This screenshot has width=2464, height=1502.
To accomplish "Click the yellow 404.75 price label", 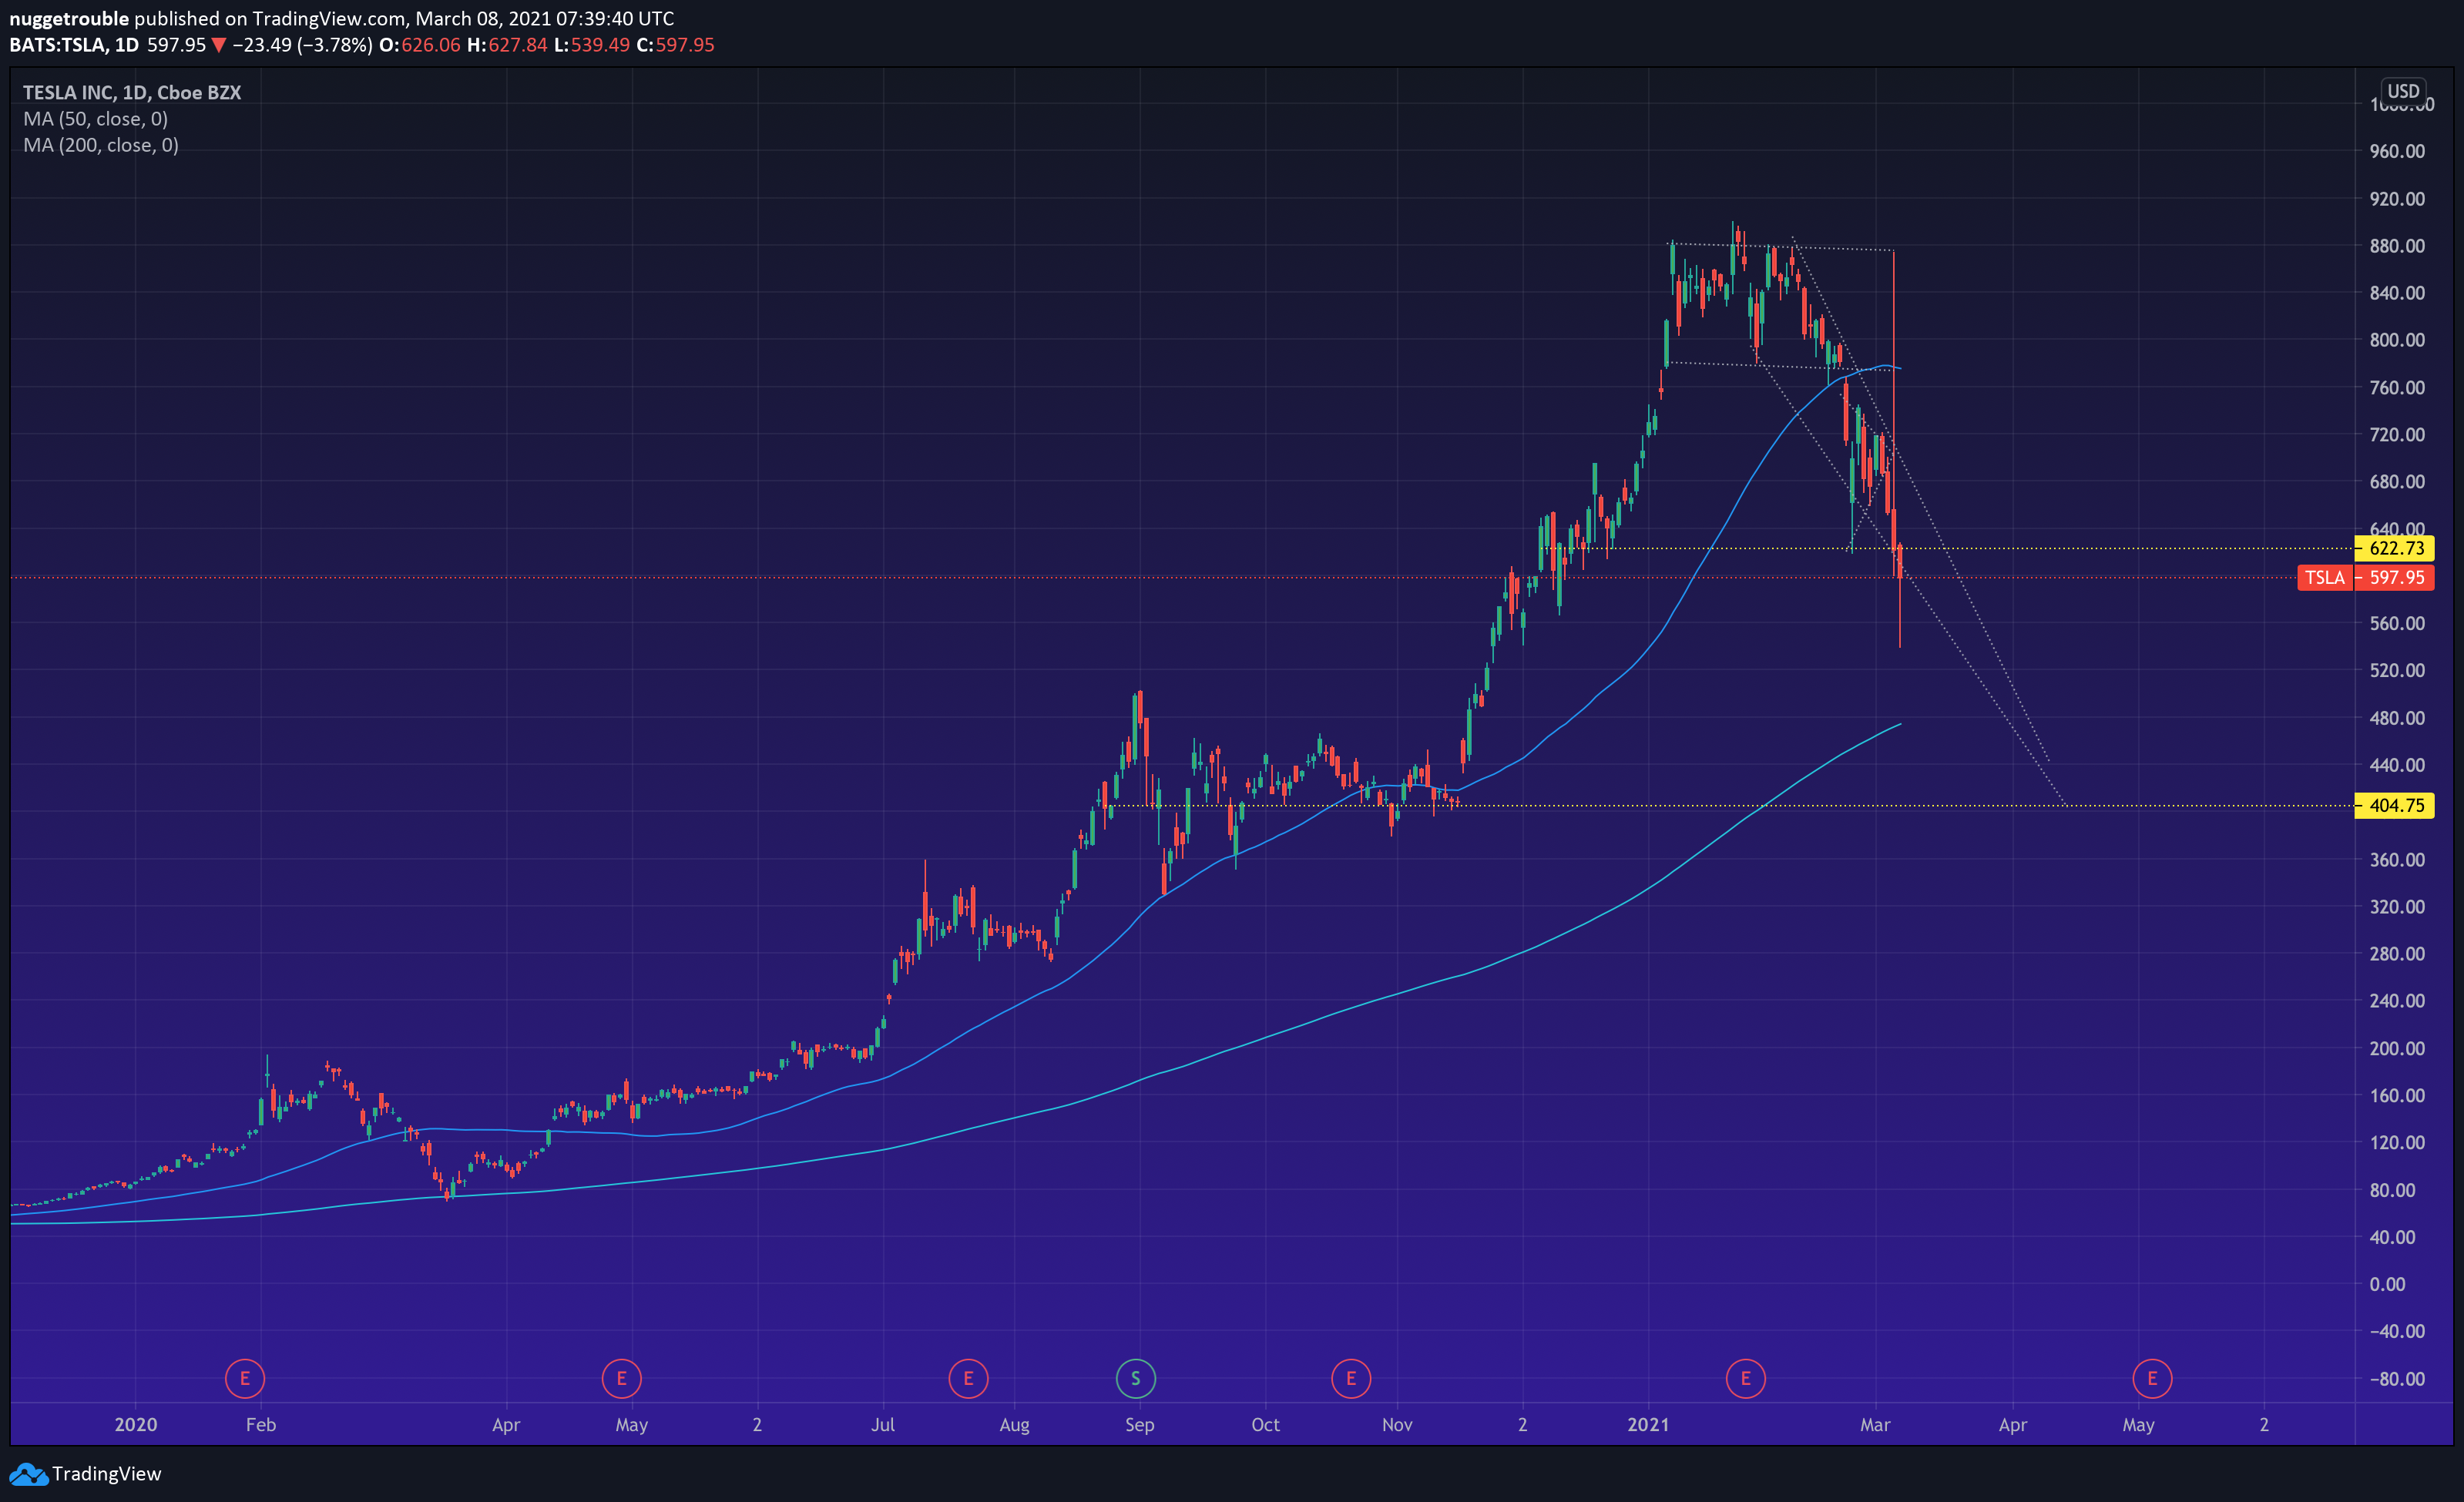I will pos(2395,805).
